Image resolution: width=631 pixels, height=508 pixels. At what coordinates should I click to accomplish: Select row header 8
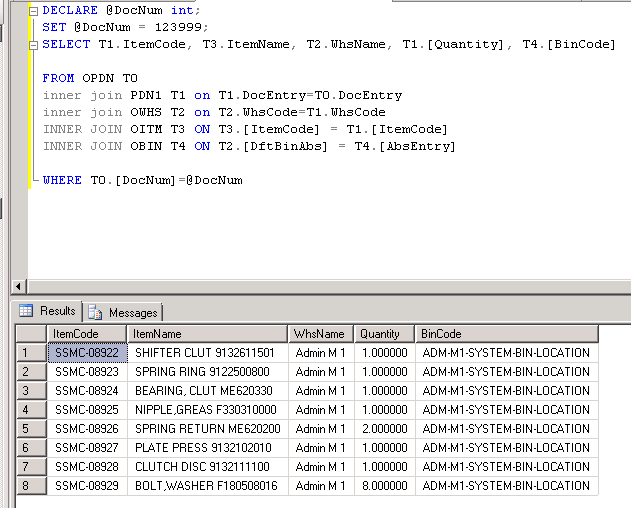(31, 485)
